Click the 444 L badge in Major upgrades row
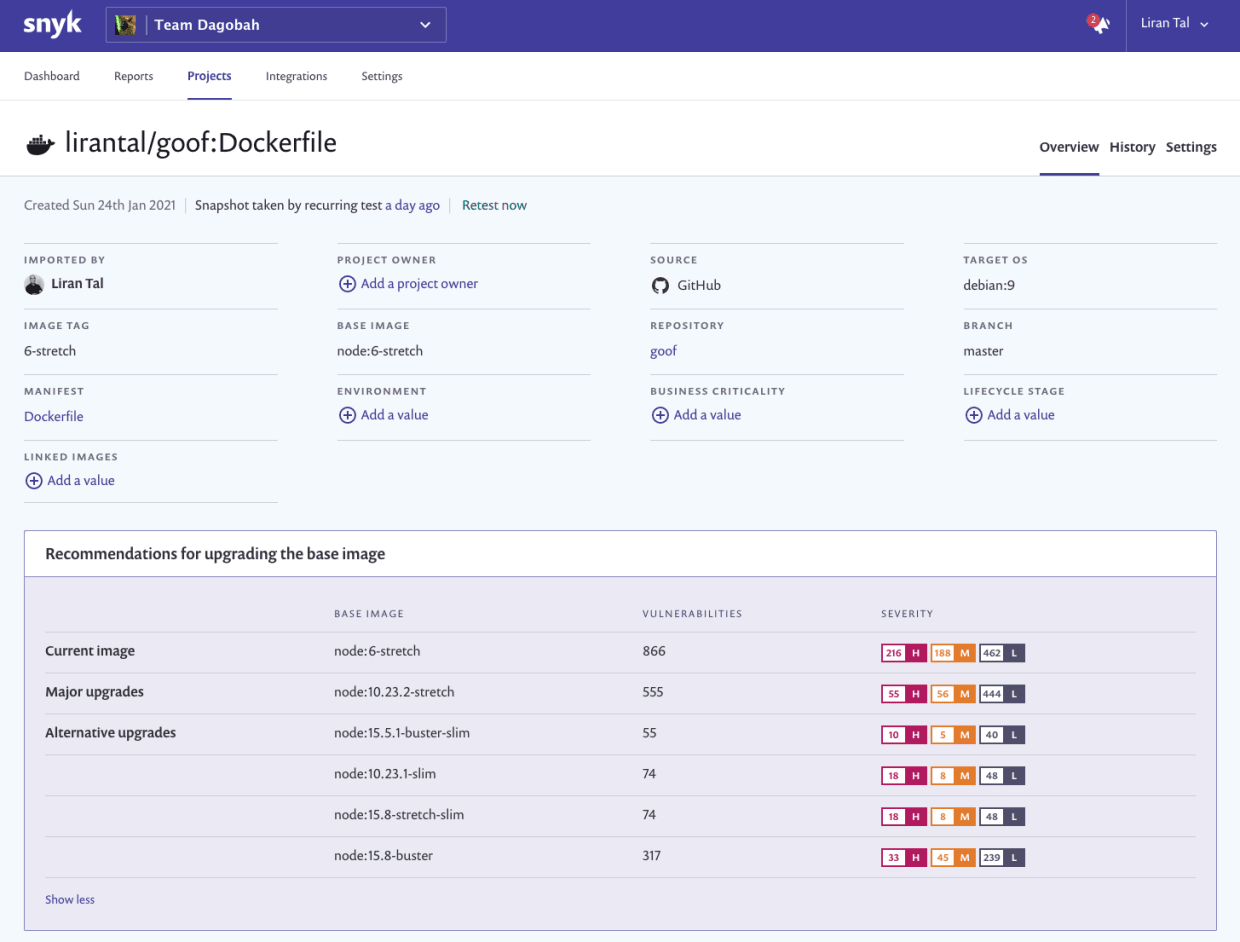The width and height of the screenshot is (1240, 942). pos(1002,694)
